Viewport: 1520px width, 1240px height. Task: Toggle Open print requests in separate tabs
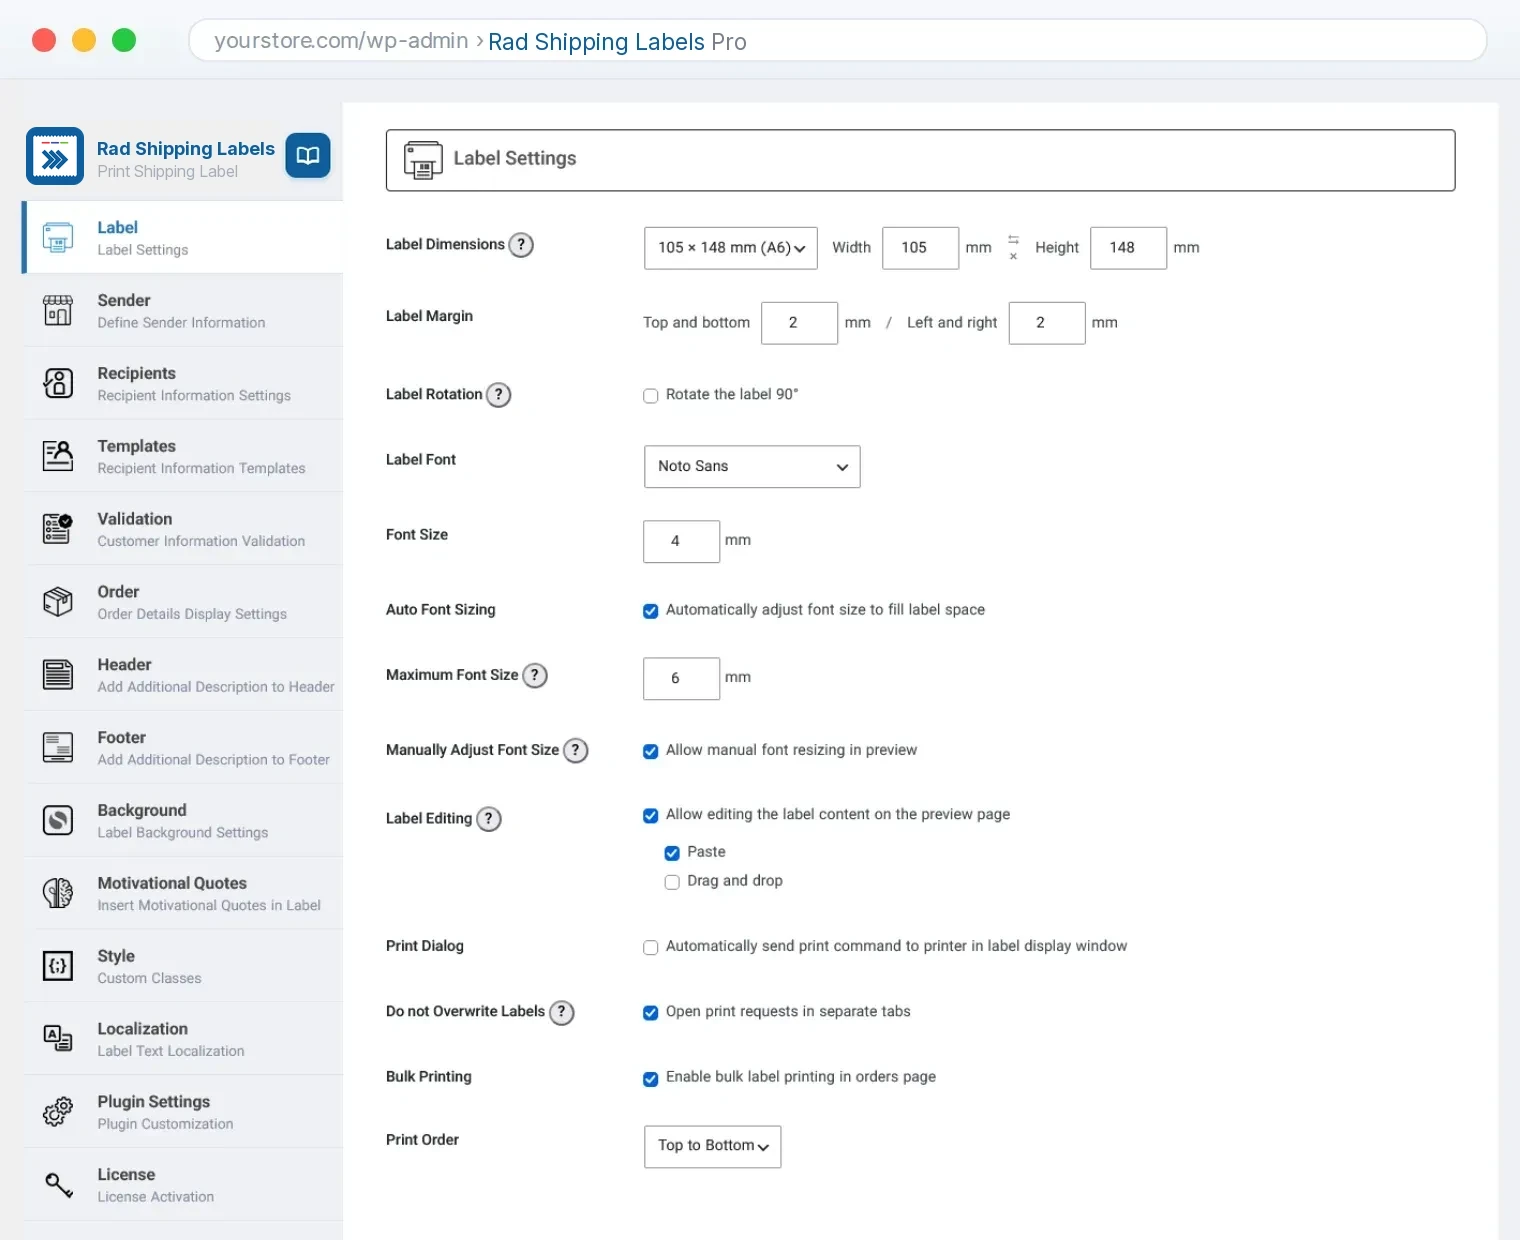tap(651, 1013)
